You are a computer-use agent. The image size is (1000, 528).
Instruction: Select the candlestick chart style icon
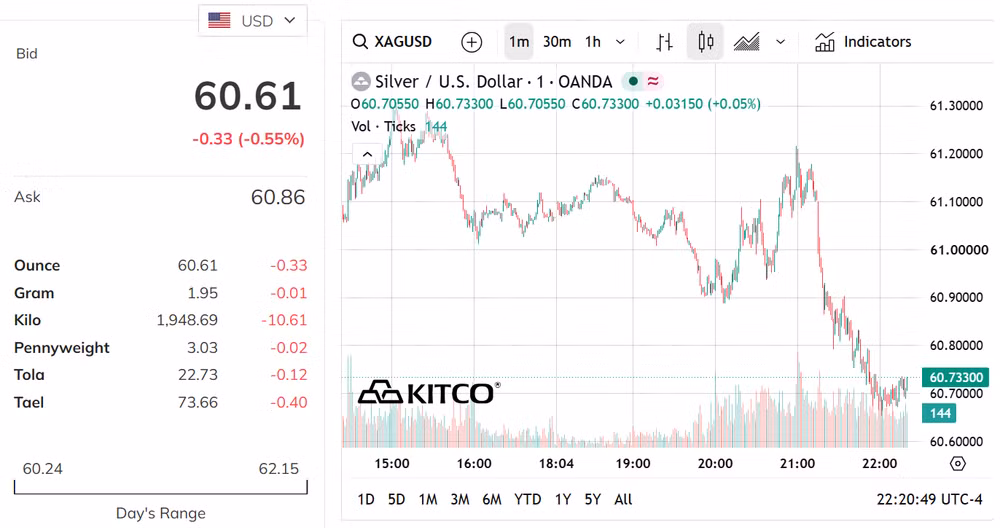point(705,42)
